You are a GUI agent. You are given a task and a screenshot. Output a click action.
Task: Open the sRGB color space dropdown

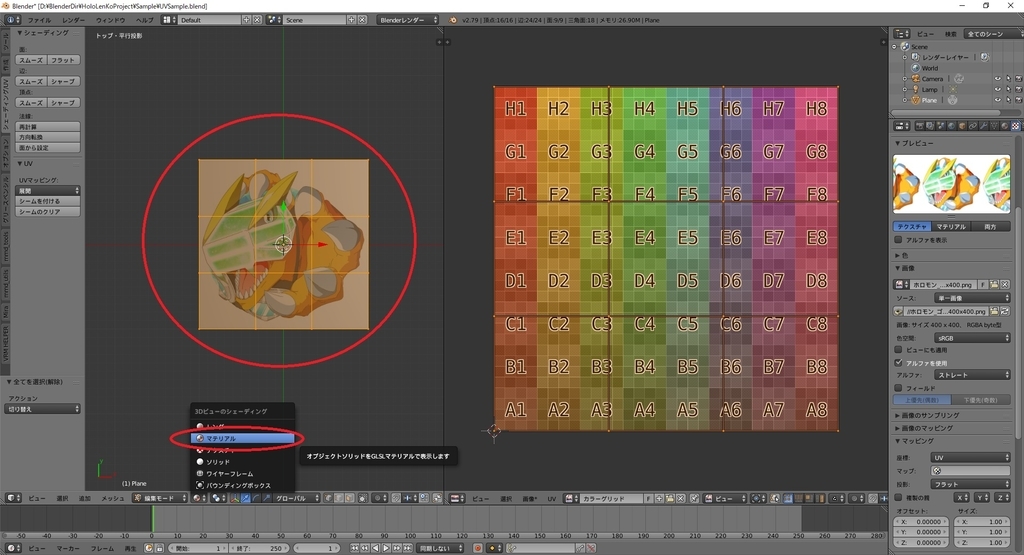(x=972, y=338)
